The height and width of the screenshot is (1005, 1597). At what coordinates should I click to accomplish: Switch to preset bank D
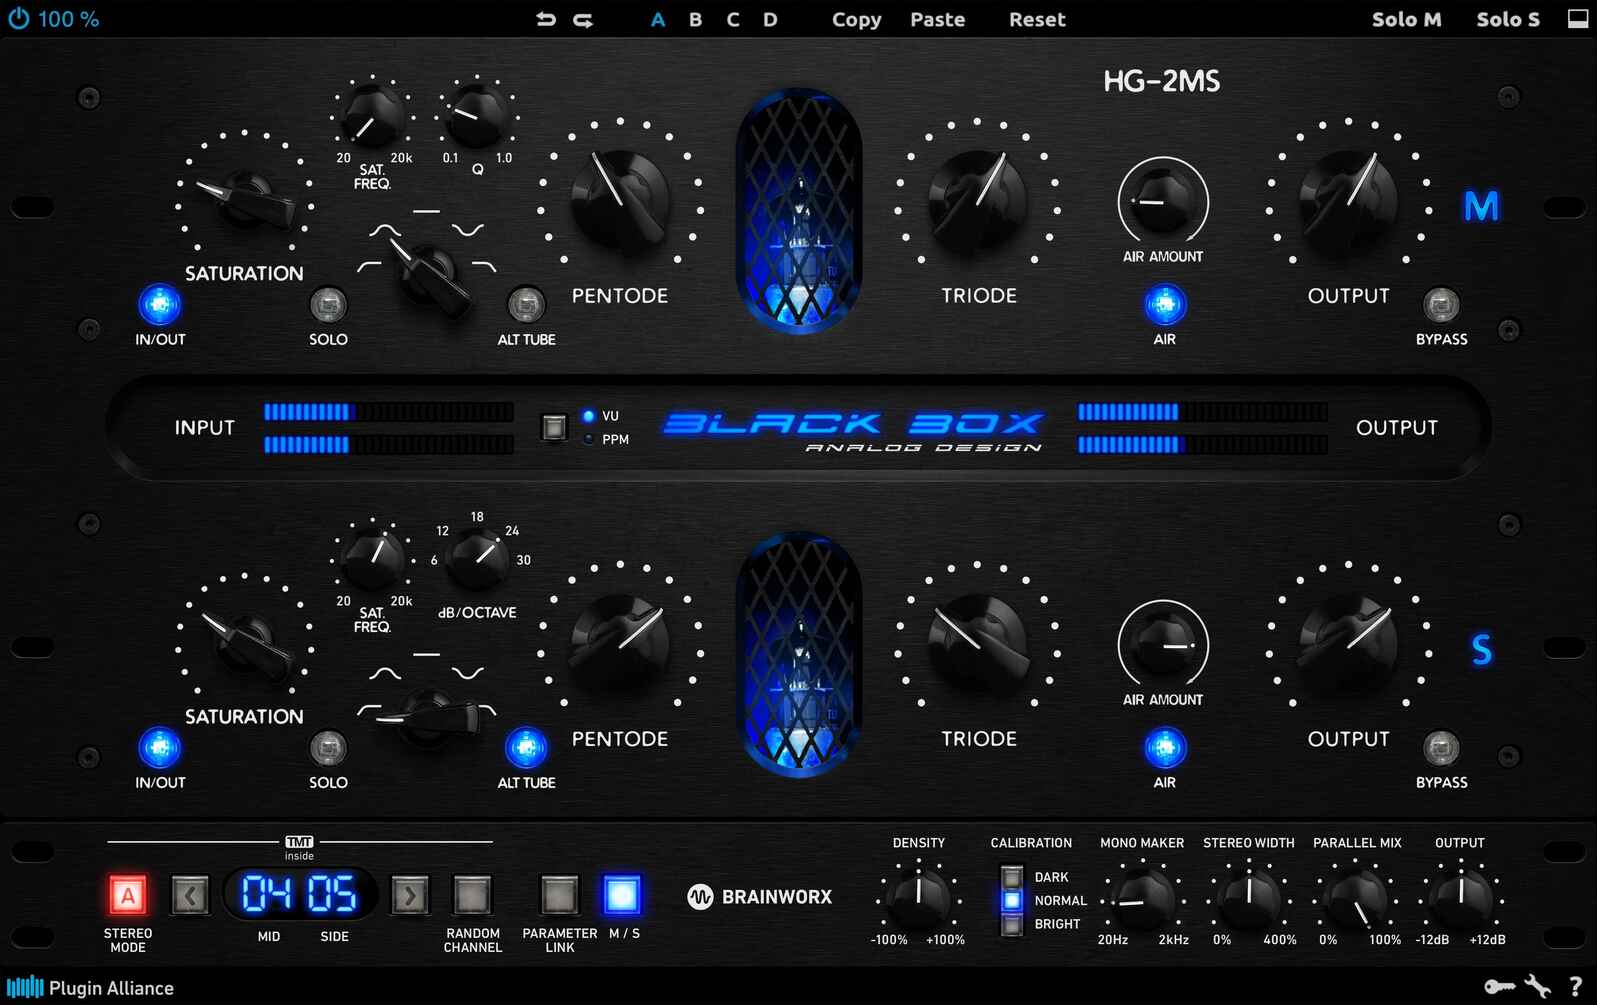[770, 19]
